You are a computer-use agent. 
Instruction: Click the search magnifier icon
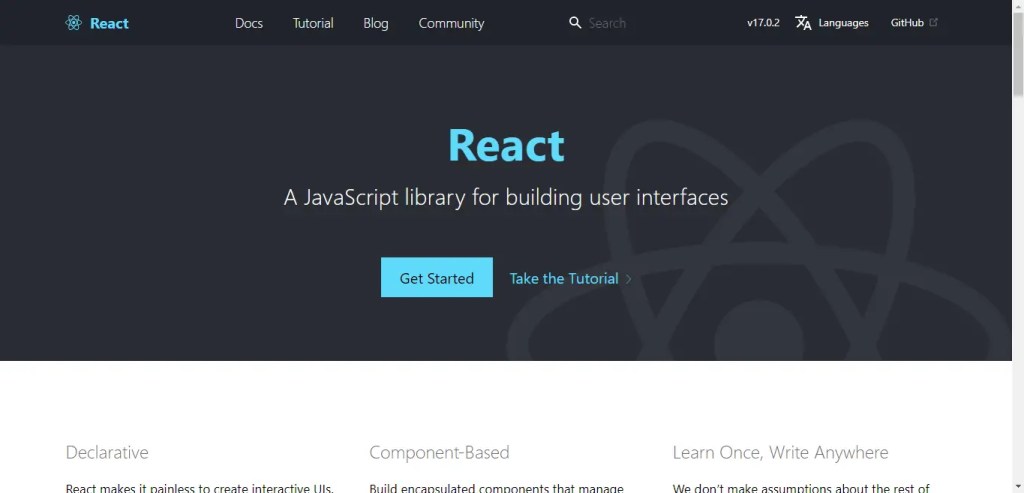(x=575, y=23)
